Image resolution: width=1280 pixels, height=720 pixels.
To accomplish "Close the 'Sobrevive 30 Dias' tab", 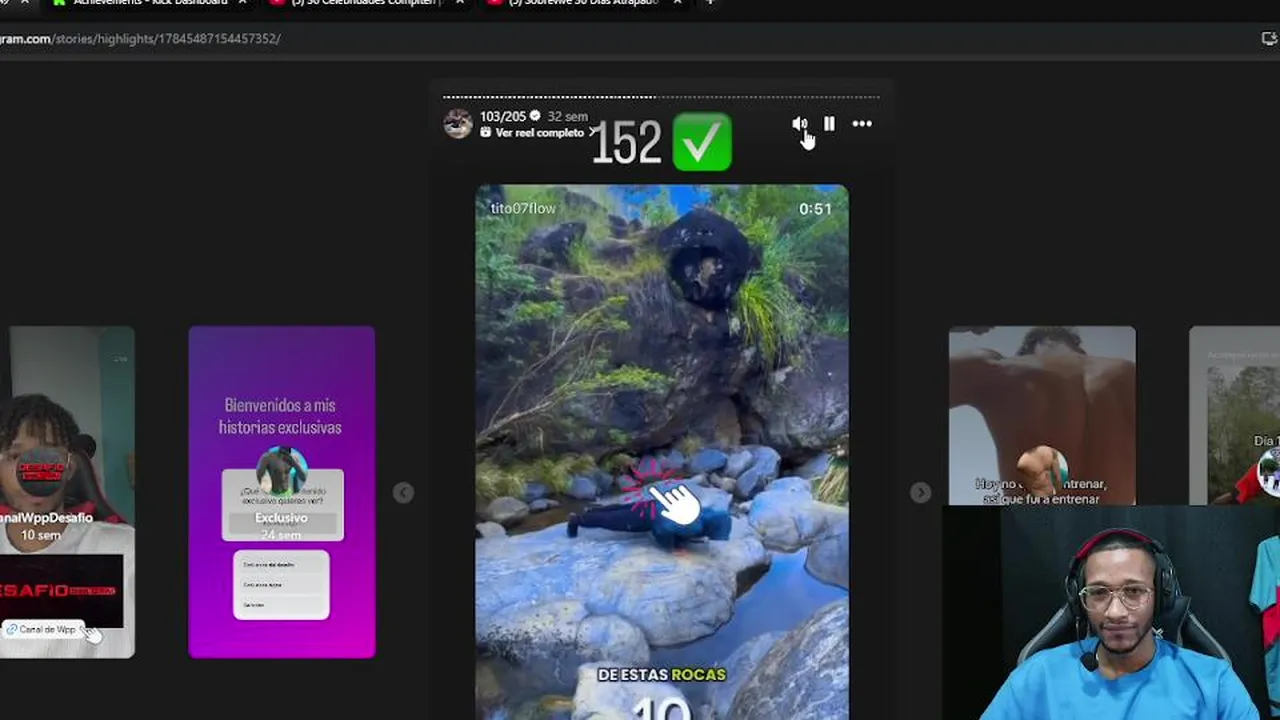I will click(x=677, y=3).
